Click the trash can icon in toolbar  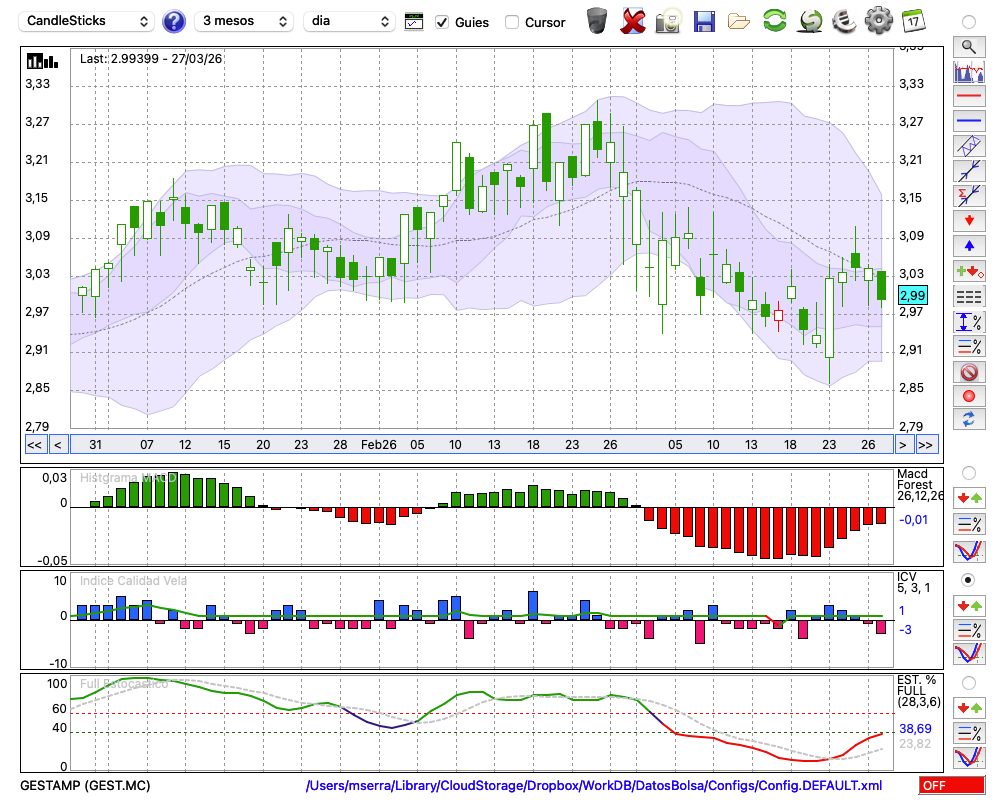(x=597, y=21)
